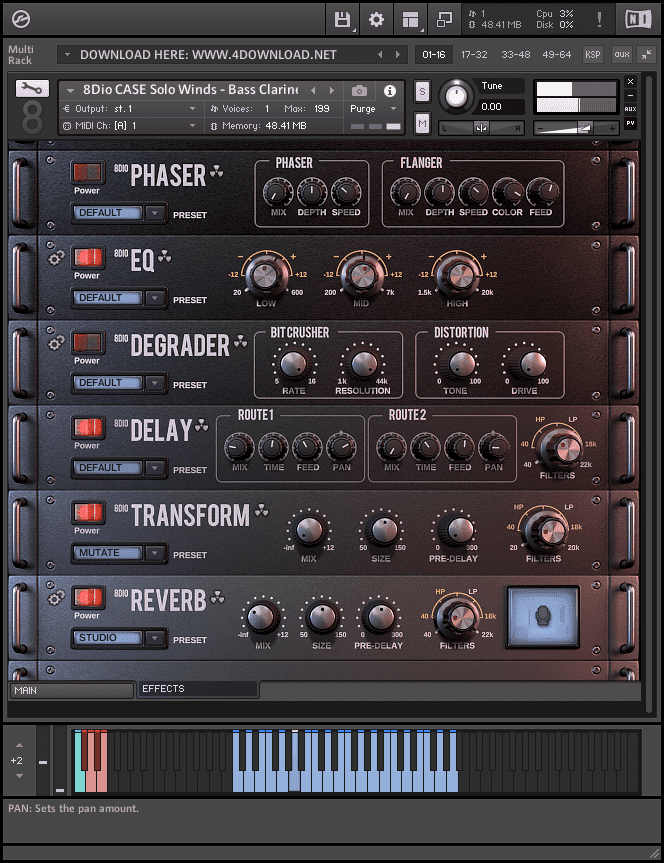664x863 pixels.
Task: Toggle the EQ Power switch
Action: [88, 257]
